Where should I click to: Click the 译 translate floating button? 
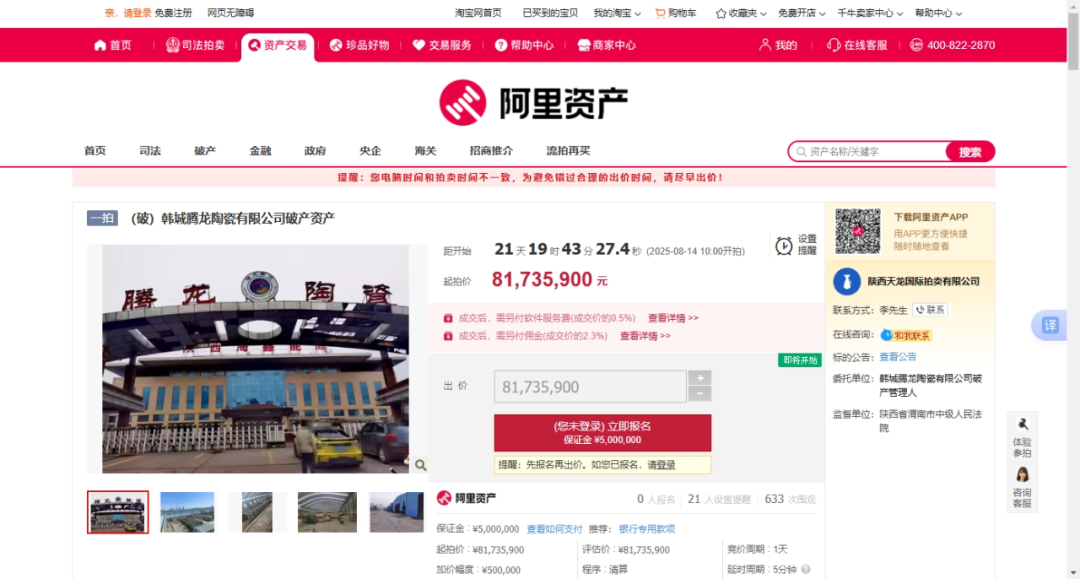[x=1050, y=325]
